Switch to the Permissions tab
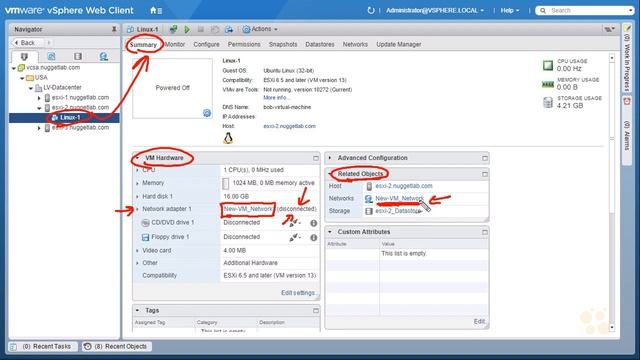The height and width of the screenshot is (360, 640). click(244, 44)
